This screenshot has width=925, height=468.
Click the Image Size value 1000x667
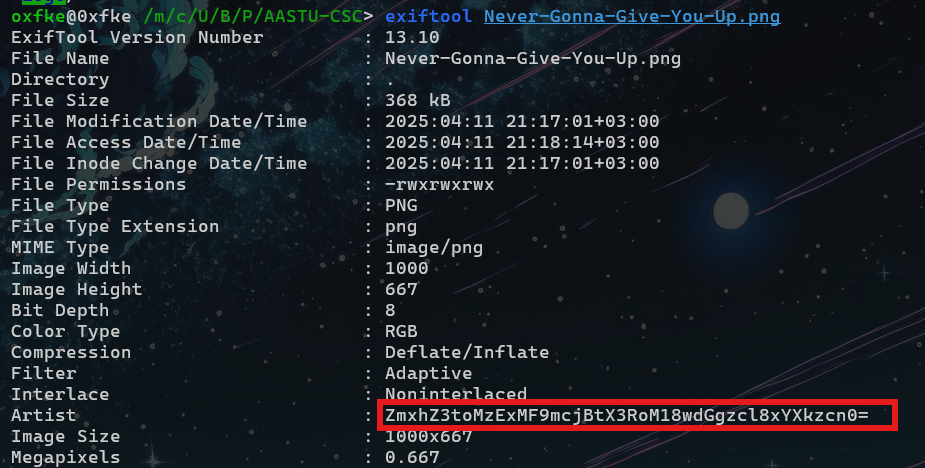[x=429, y=436]
